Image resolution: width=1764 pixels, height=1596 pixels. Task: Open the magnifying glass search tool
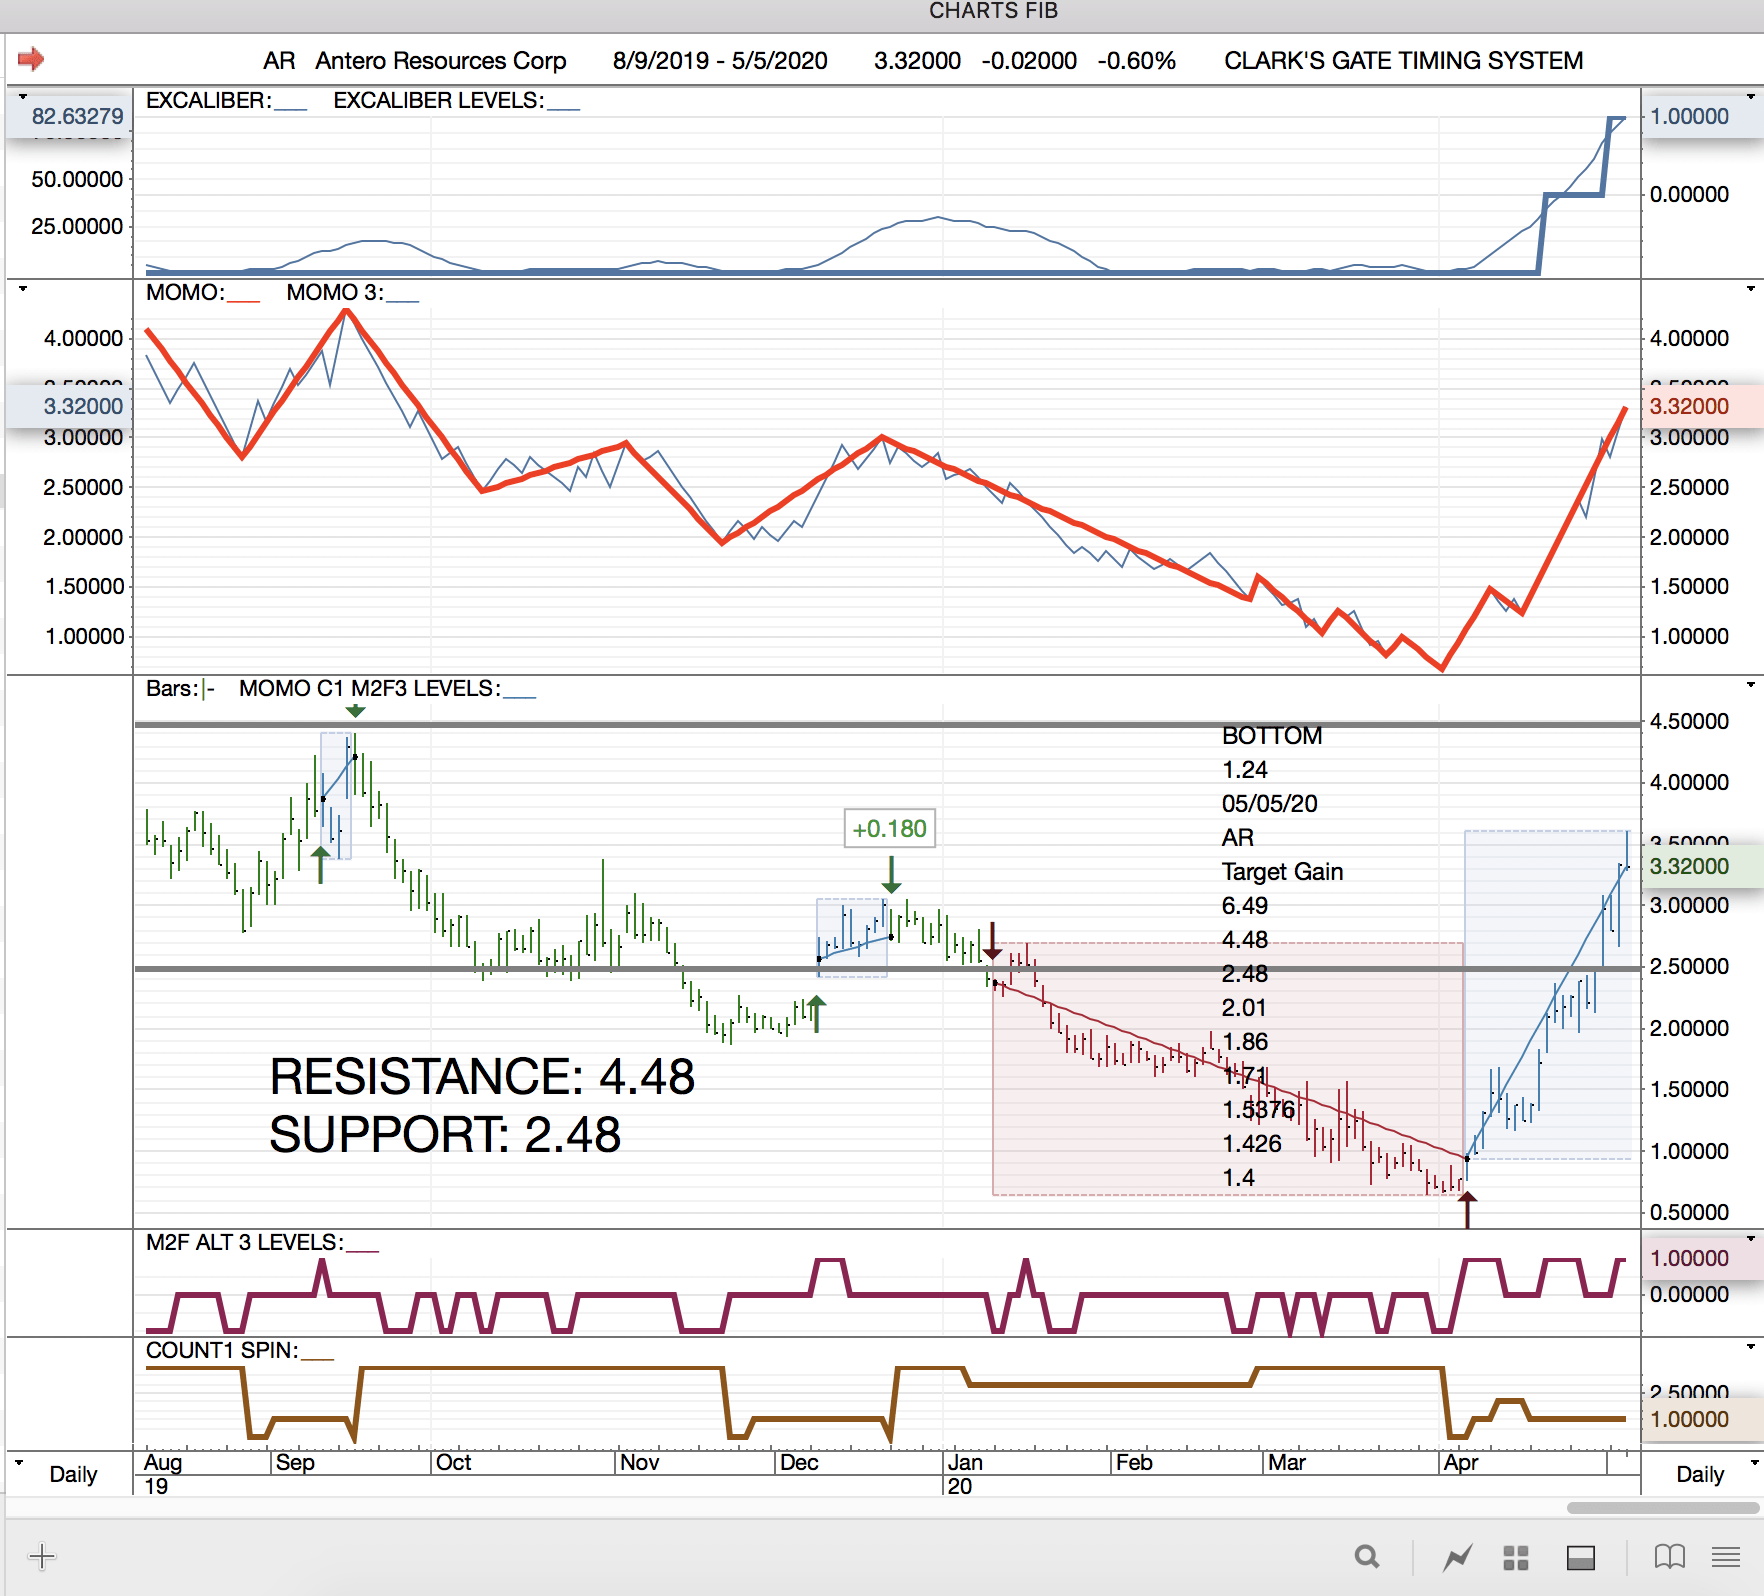tap(1367, 1557)
